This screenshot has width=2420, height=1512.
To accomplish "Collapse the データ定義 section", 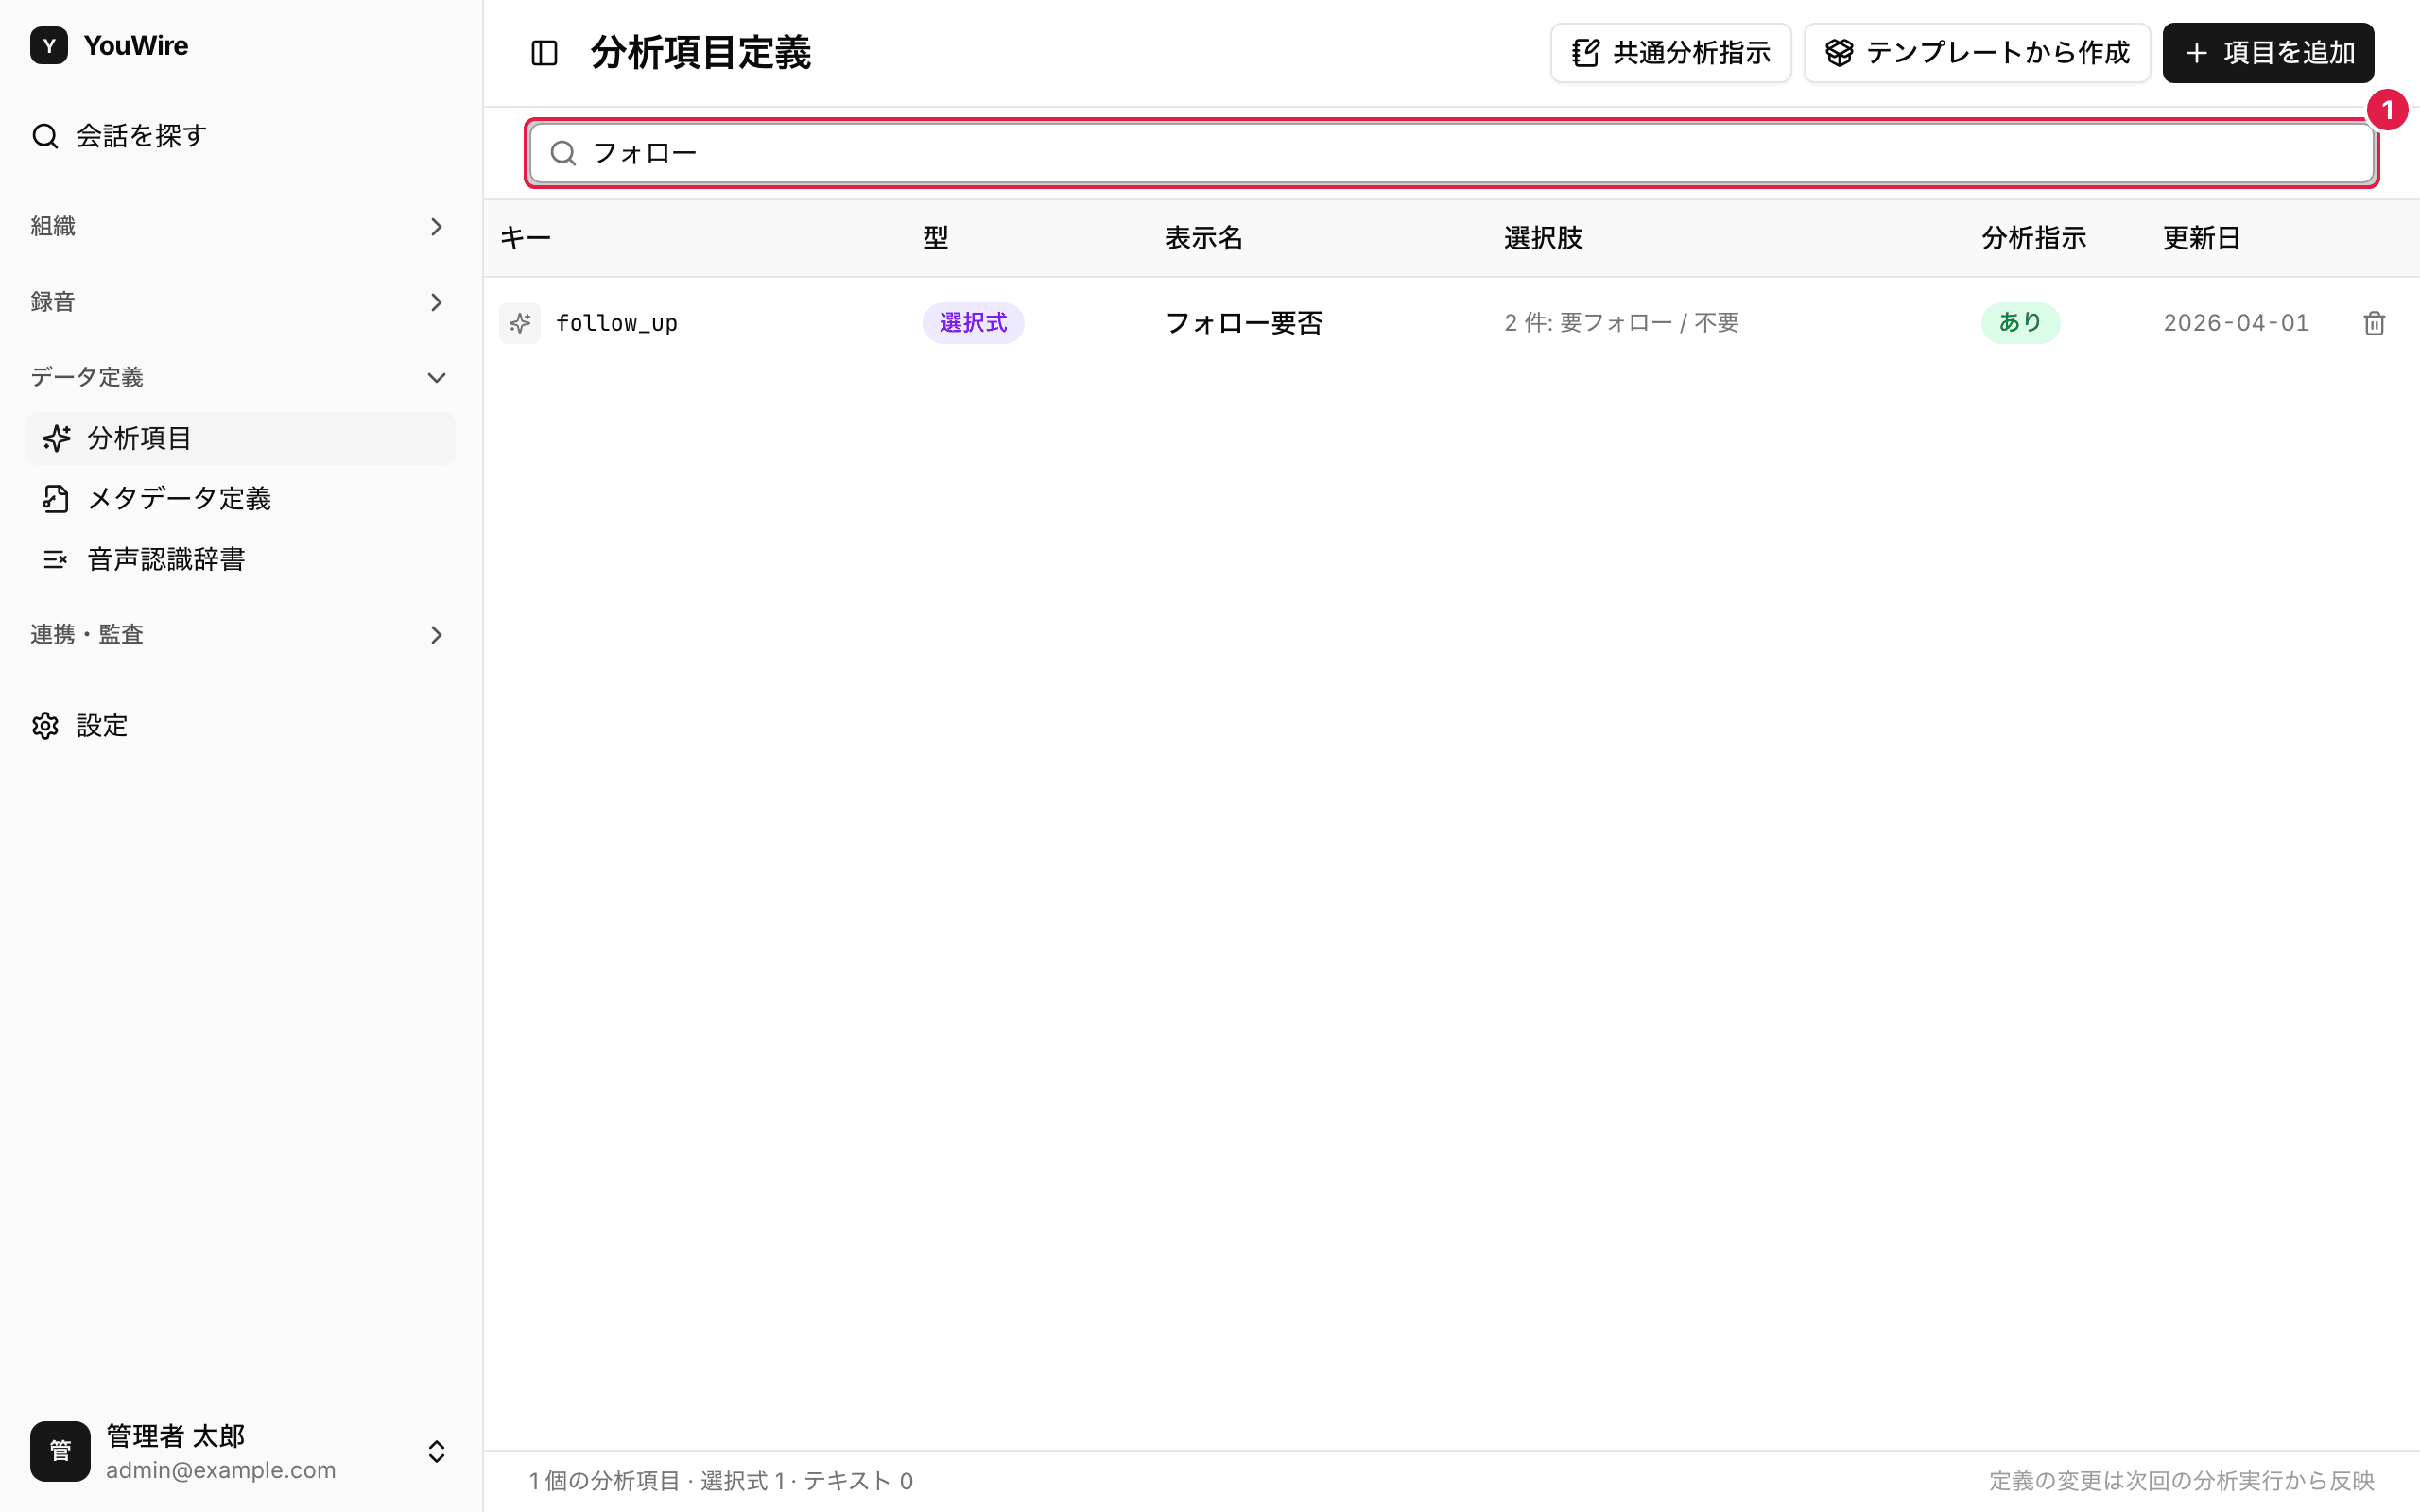I will (x=240, y=377).
